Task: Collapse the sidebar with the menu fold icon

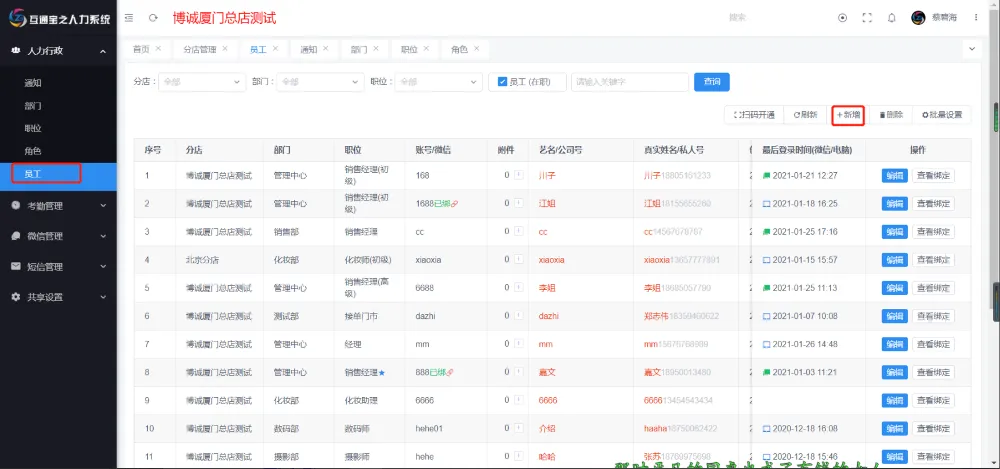Action: (x=129, y=18)
